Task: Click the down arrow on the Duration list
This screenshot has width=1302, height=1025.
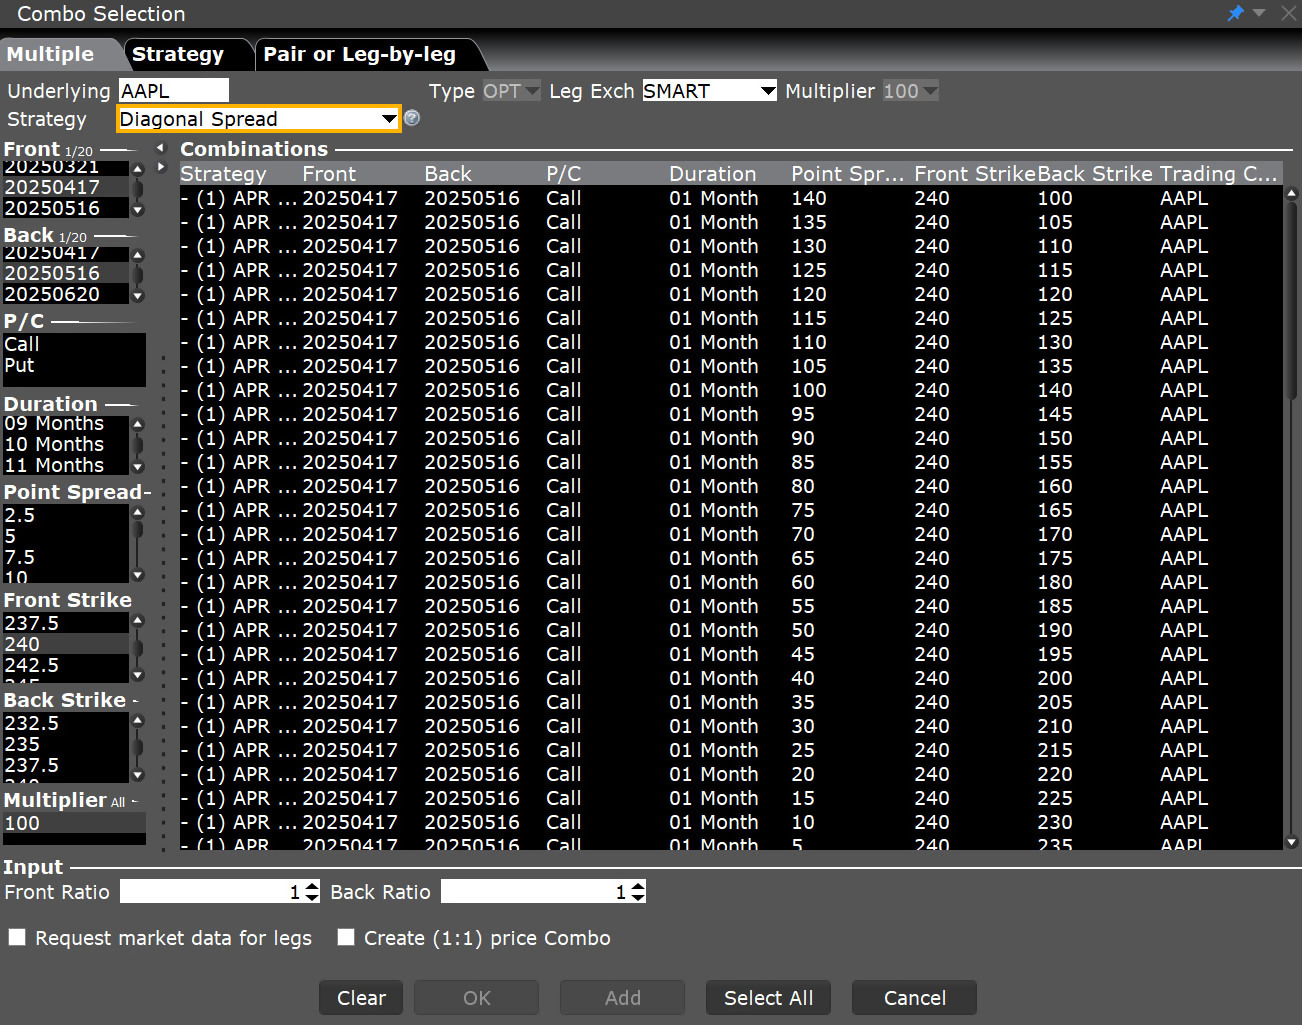Action: (137, 465)
